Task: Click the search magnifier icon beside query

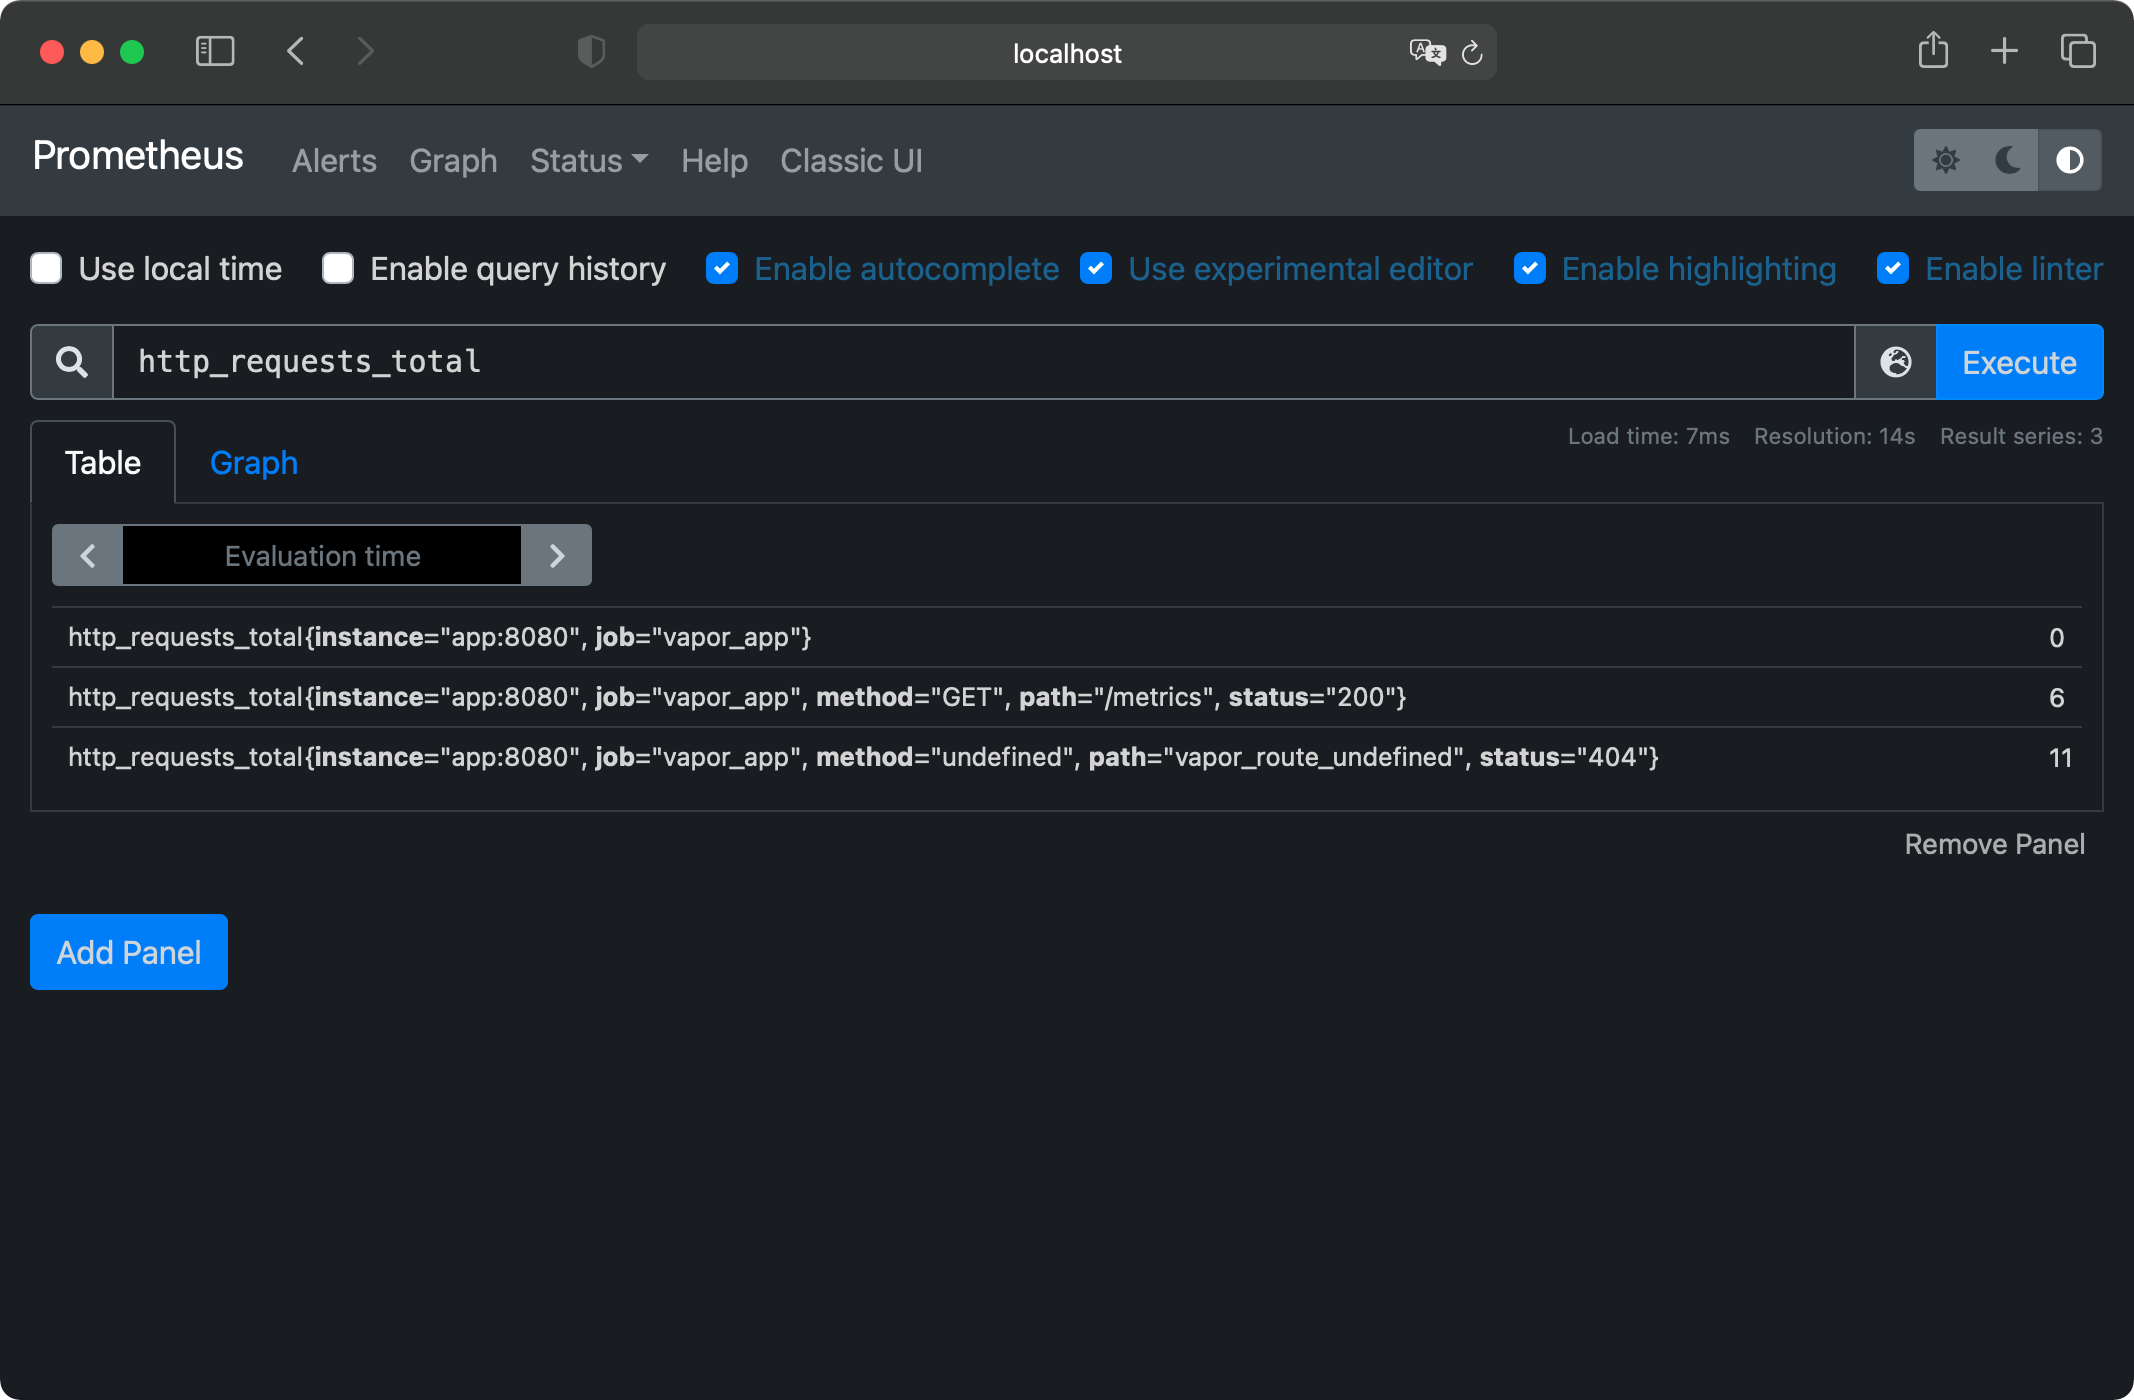Action: (71, 362)
